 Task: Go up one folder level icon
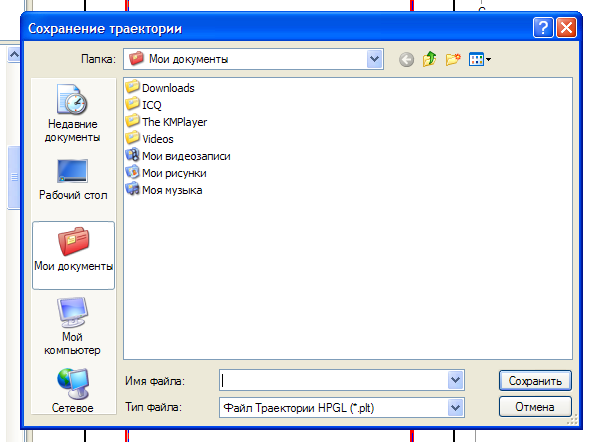coord(430,59)
